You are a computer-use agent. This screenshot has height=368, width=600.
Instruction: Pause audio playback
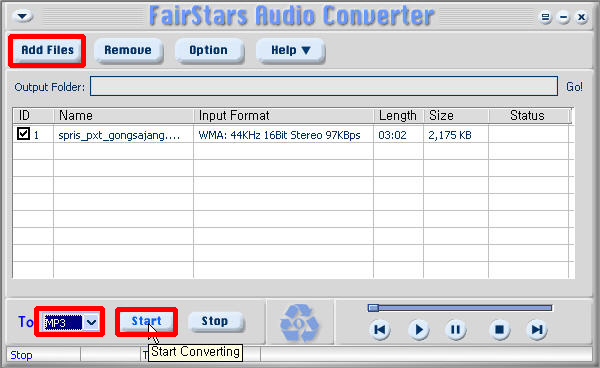tap(455, 329)
